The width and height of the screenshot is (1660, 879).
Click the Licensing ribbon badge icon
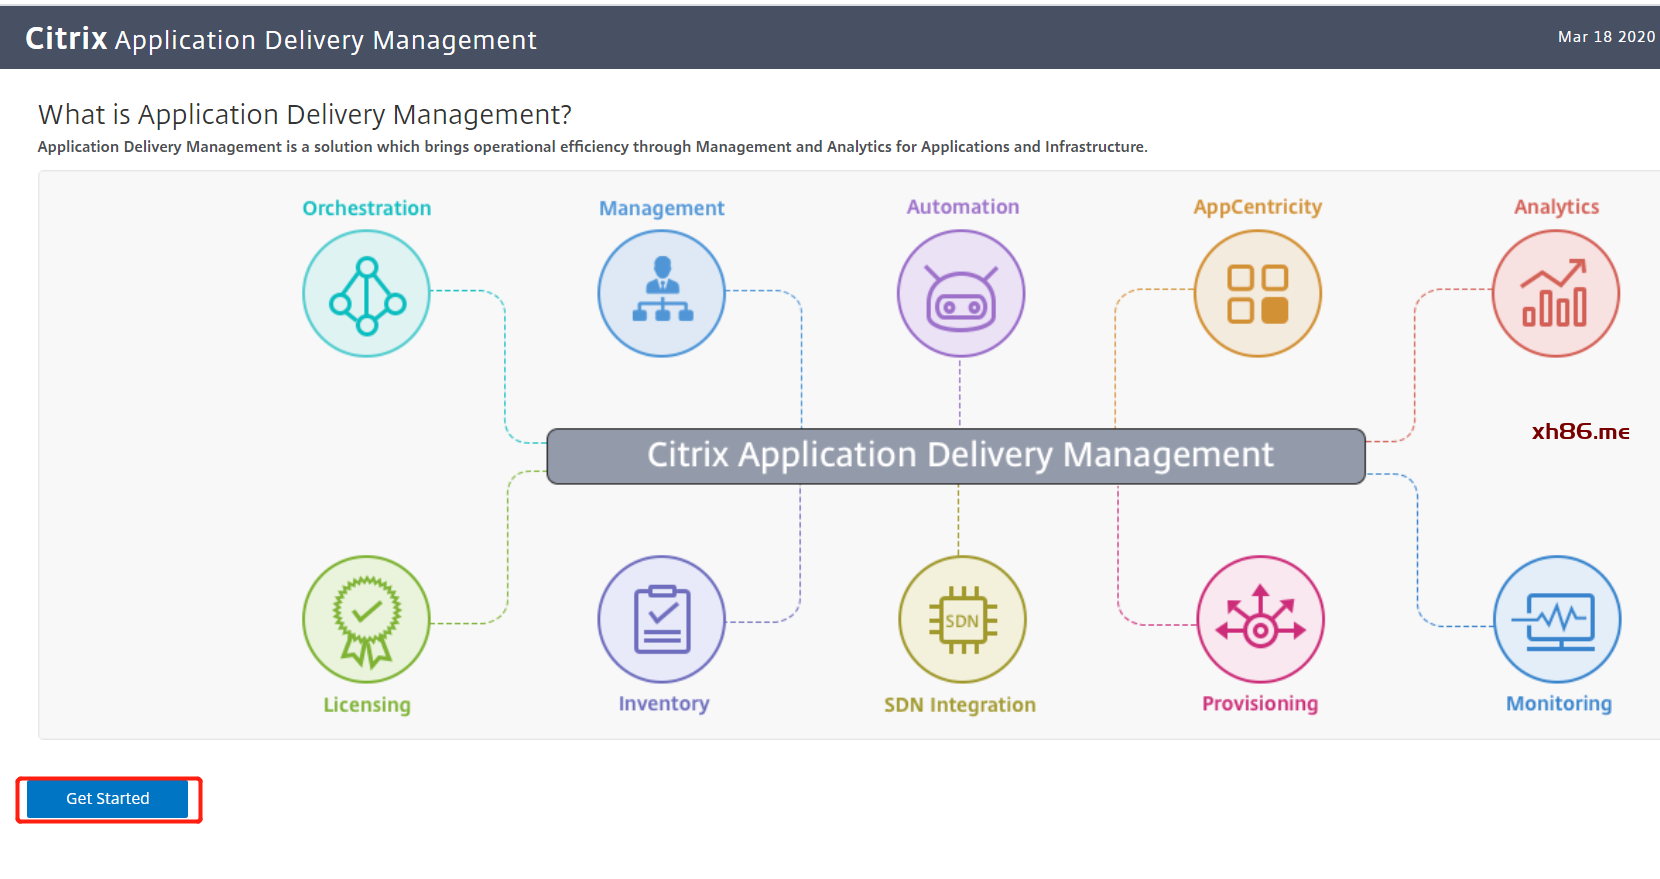click(367, 620)
